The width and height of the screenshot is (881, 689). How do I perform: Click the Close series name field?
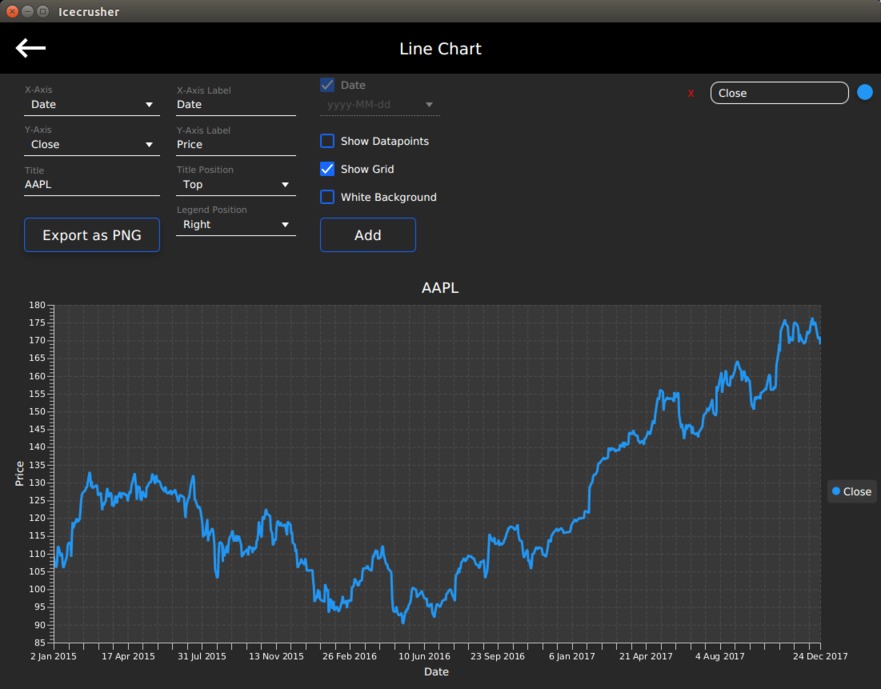pos(779,93)
